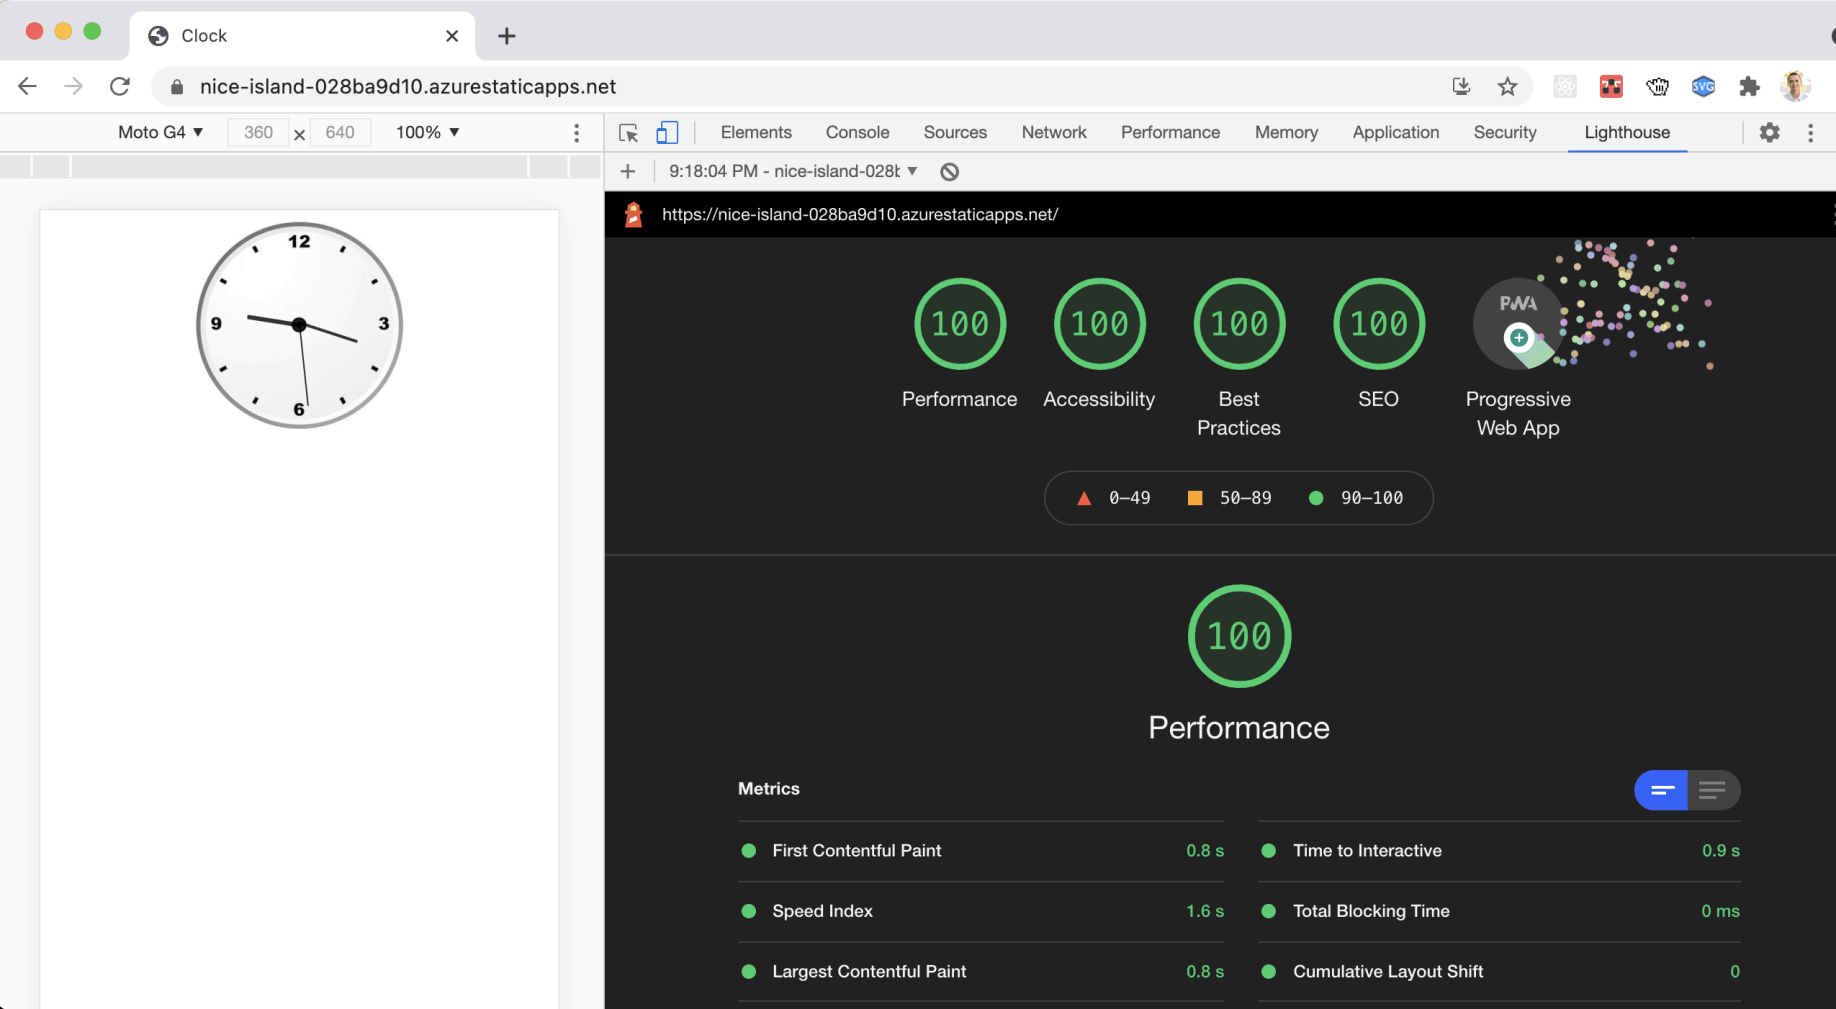Toggle the device toolbar icon

coord(667,133)
